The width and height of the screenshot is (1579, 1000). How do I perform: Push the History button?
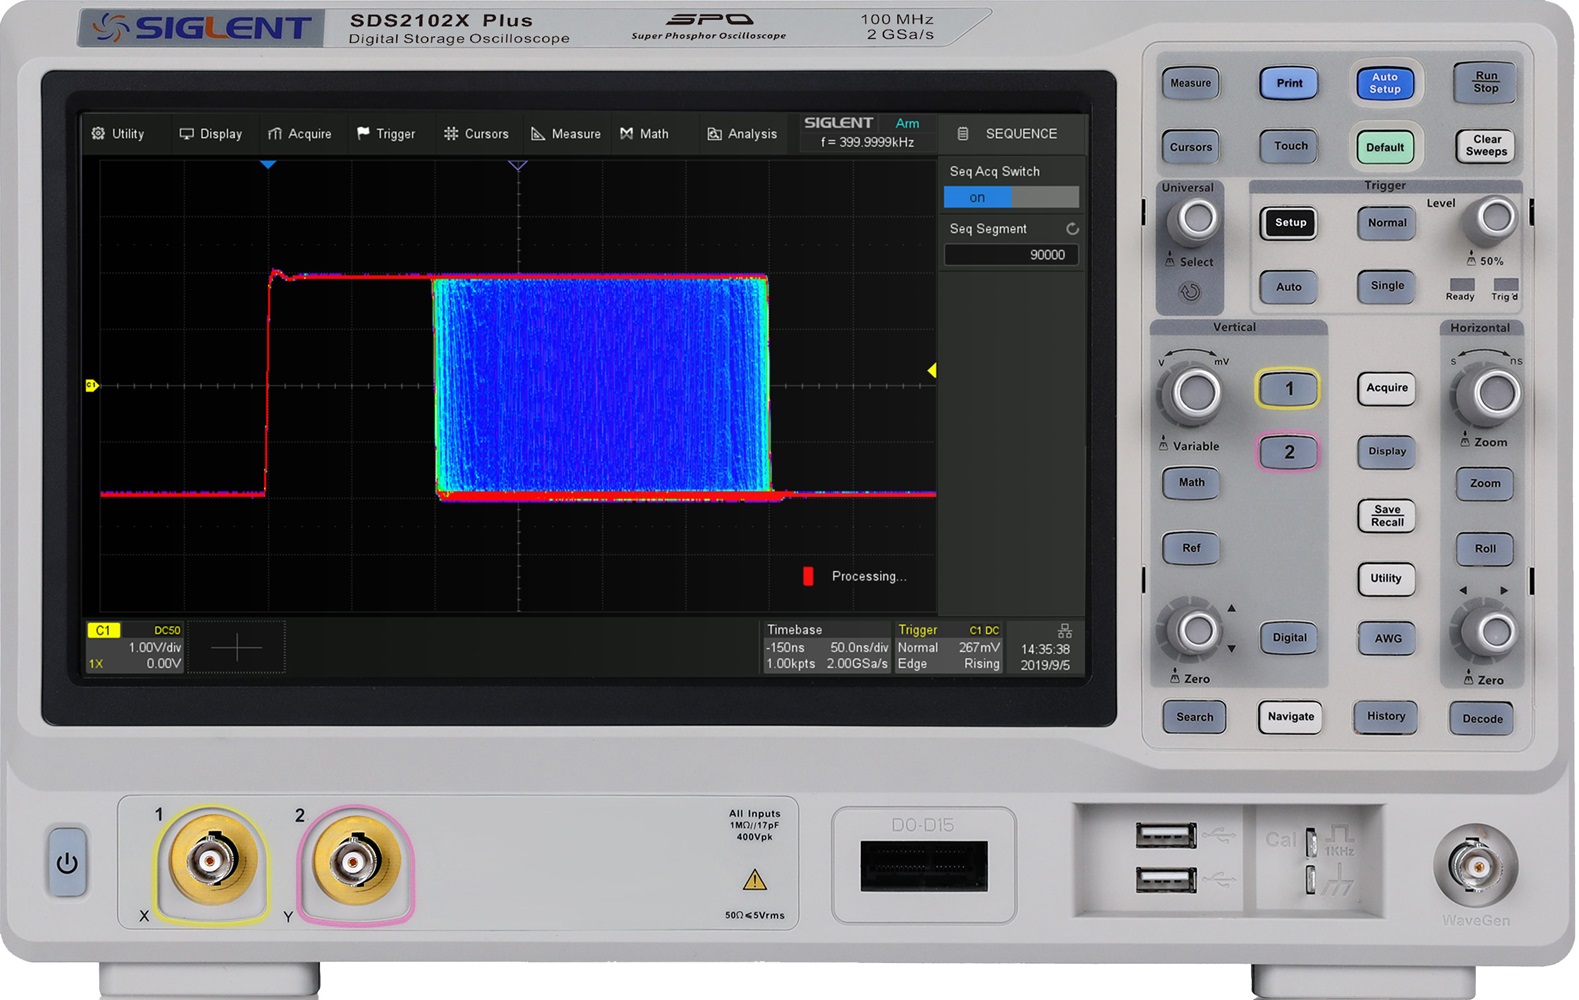(1386, 717)
